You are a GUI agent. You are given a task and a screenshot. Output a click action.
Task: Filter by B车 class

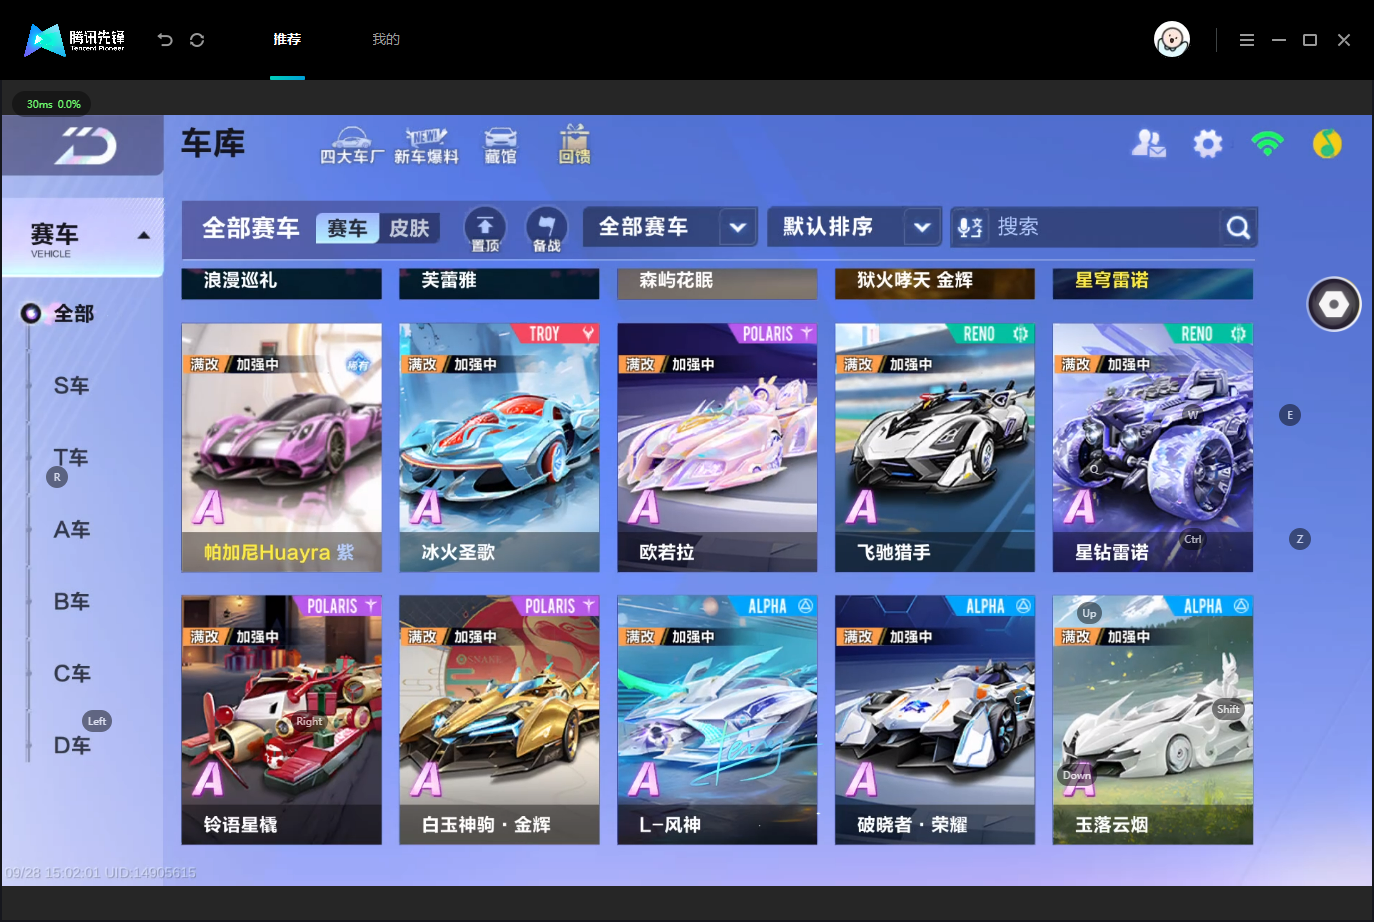pos(72,602)
